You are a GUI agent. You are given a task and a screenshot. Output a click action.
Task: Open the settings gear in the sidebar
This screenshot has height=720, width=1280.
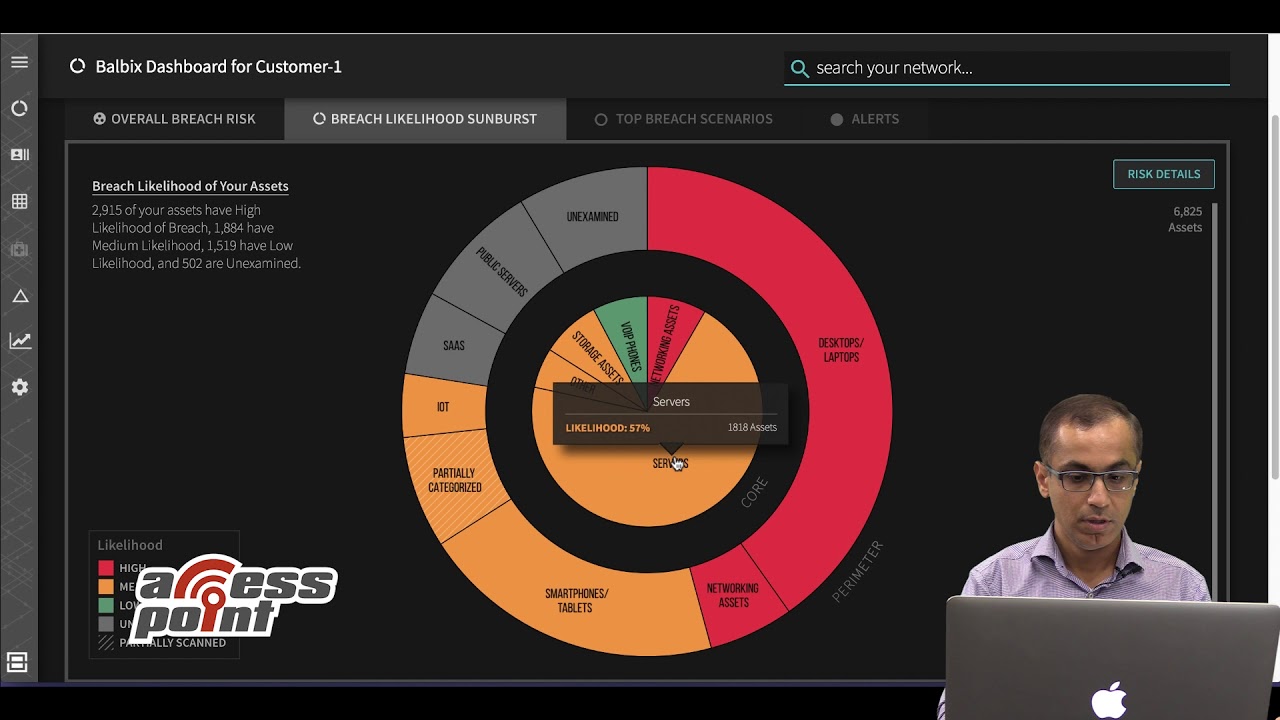(19, 387)
